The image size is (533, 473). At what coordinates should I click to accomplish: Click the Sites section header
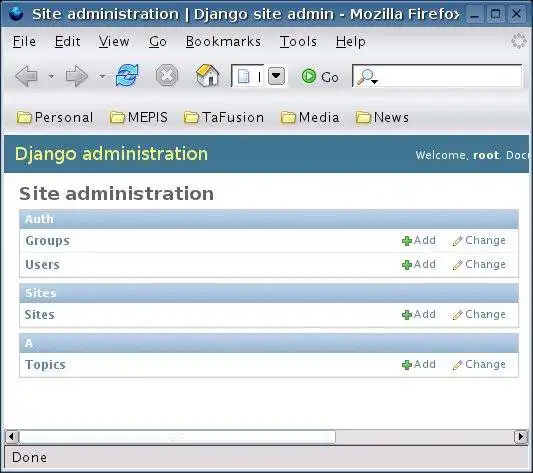pyautogui.click(x=269, y=293)
